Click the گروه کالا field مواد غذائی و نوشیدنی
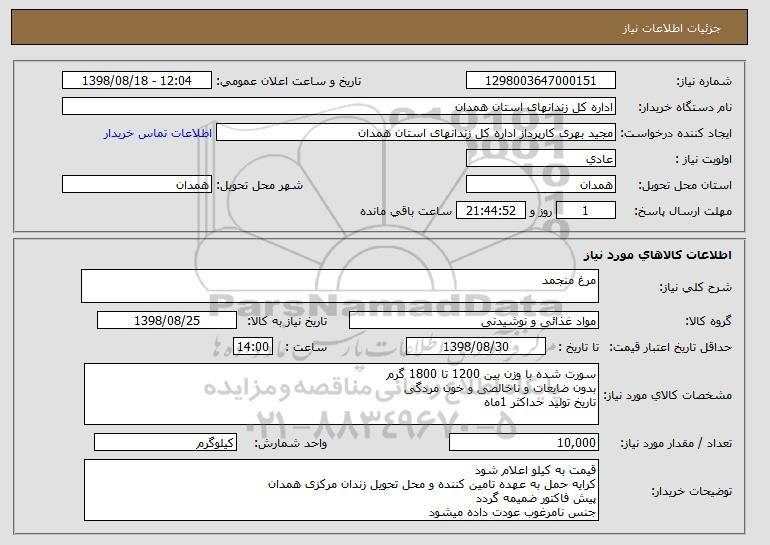Screen dimensions: 770x545 pyautogui.click(x=474, y=321)
